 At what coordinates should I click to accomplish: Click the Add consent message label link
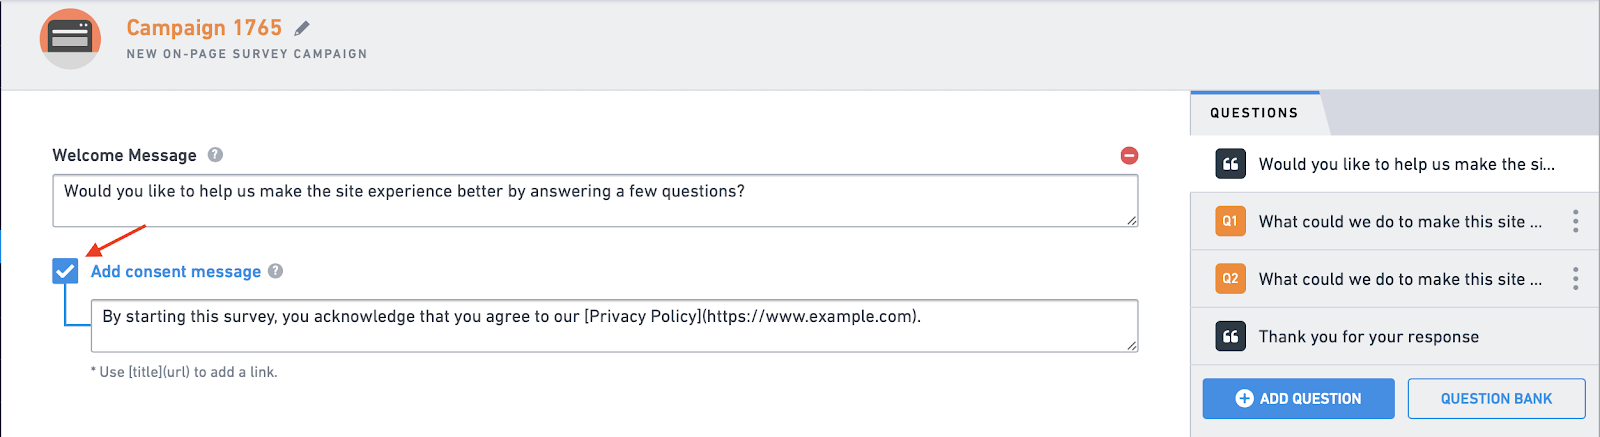[176, 272]
